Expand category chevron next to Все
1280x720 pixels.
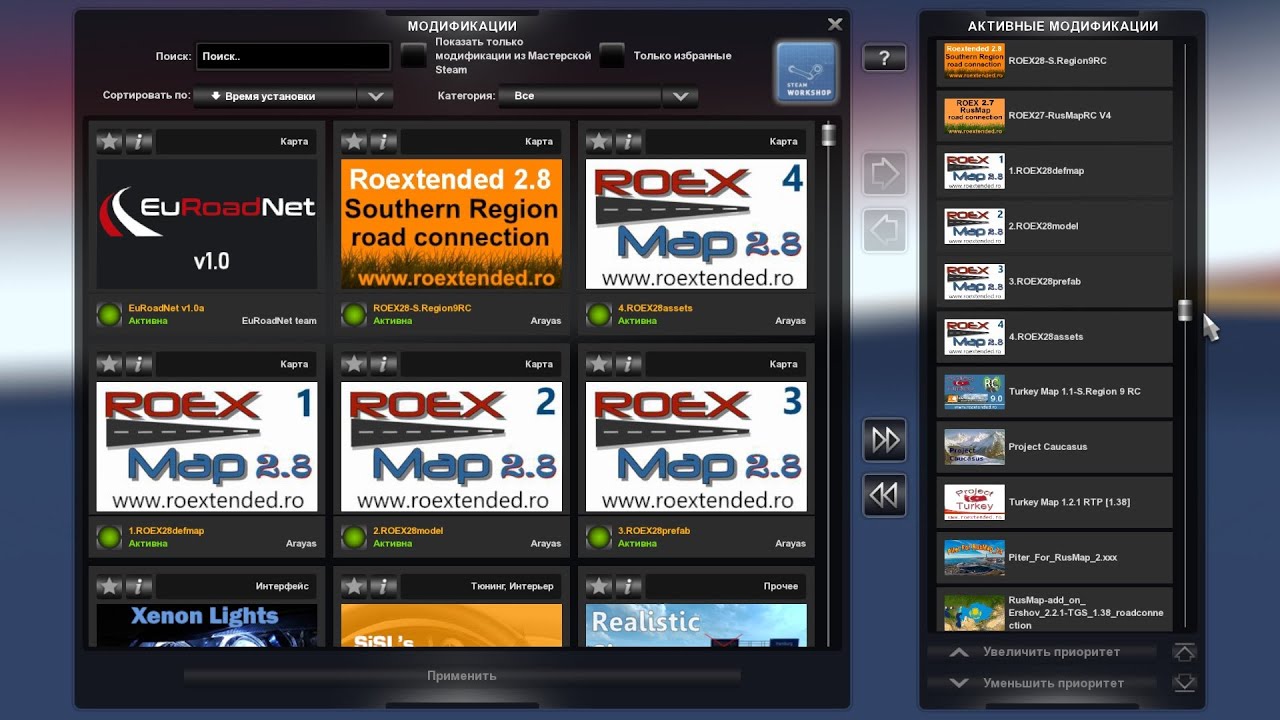(x=680, y=96)
